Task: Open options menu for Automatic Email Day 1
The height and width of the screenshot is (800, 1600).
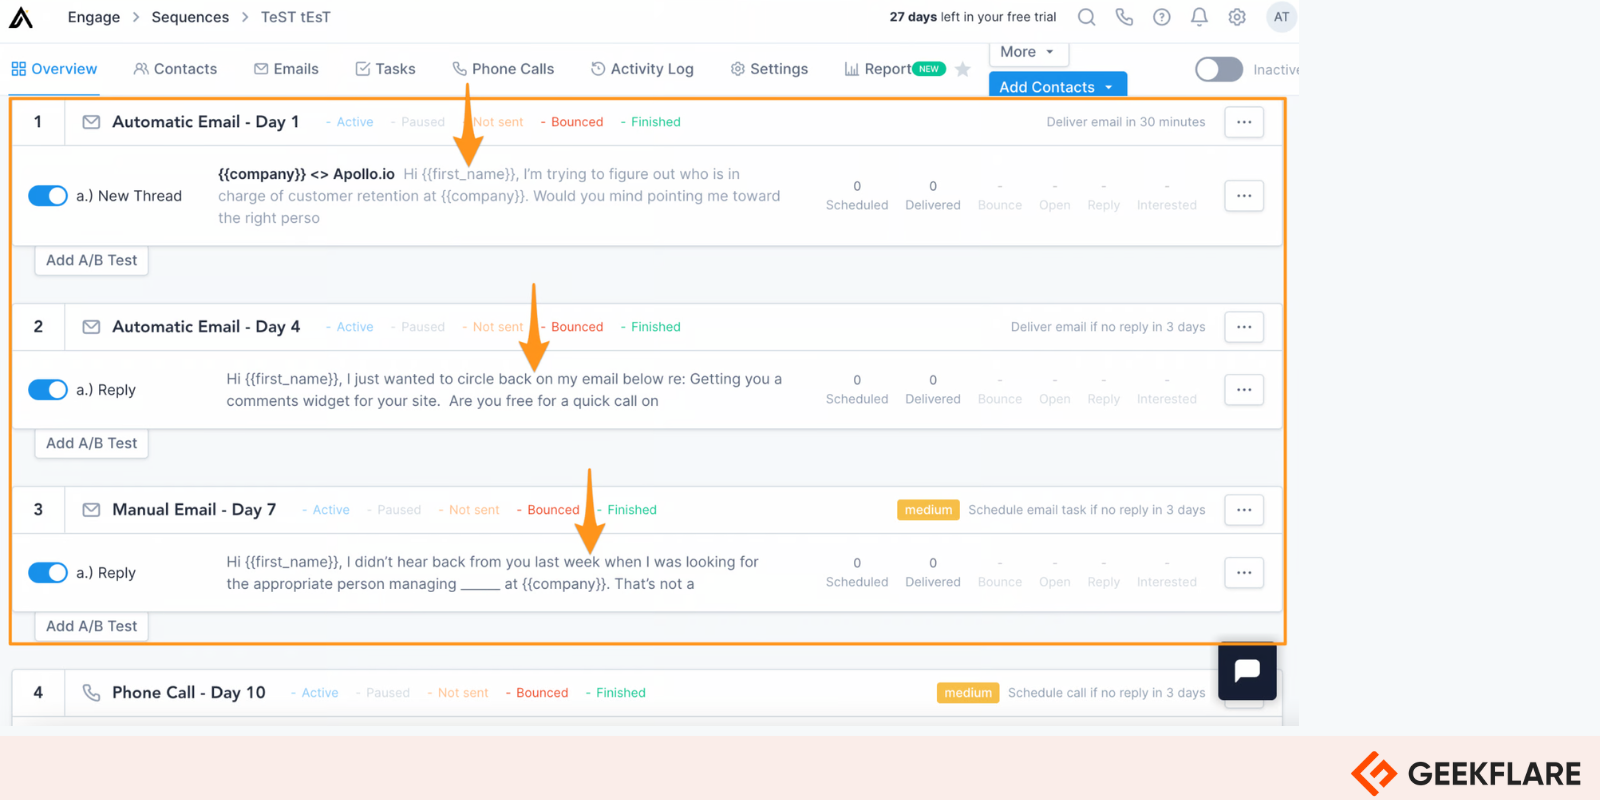Action: (x=1244, y=122)
